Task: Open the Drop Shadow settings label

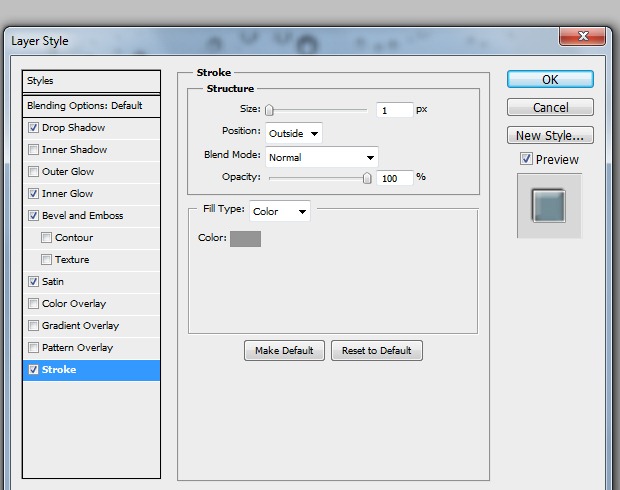Action: click(74, 128)
